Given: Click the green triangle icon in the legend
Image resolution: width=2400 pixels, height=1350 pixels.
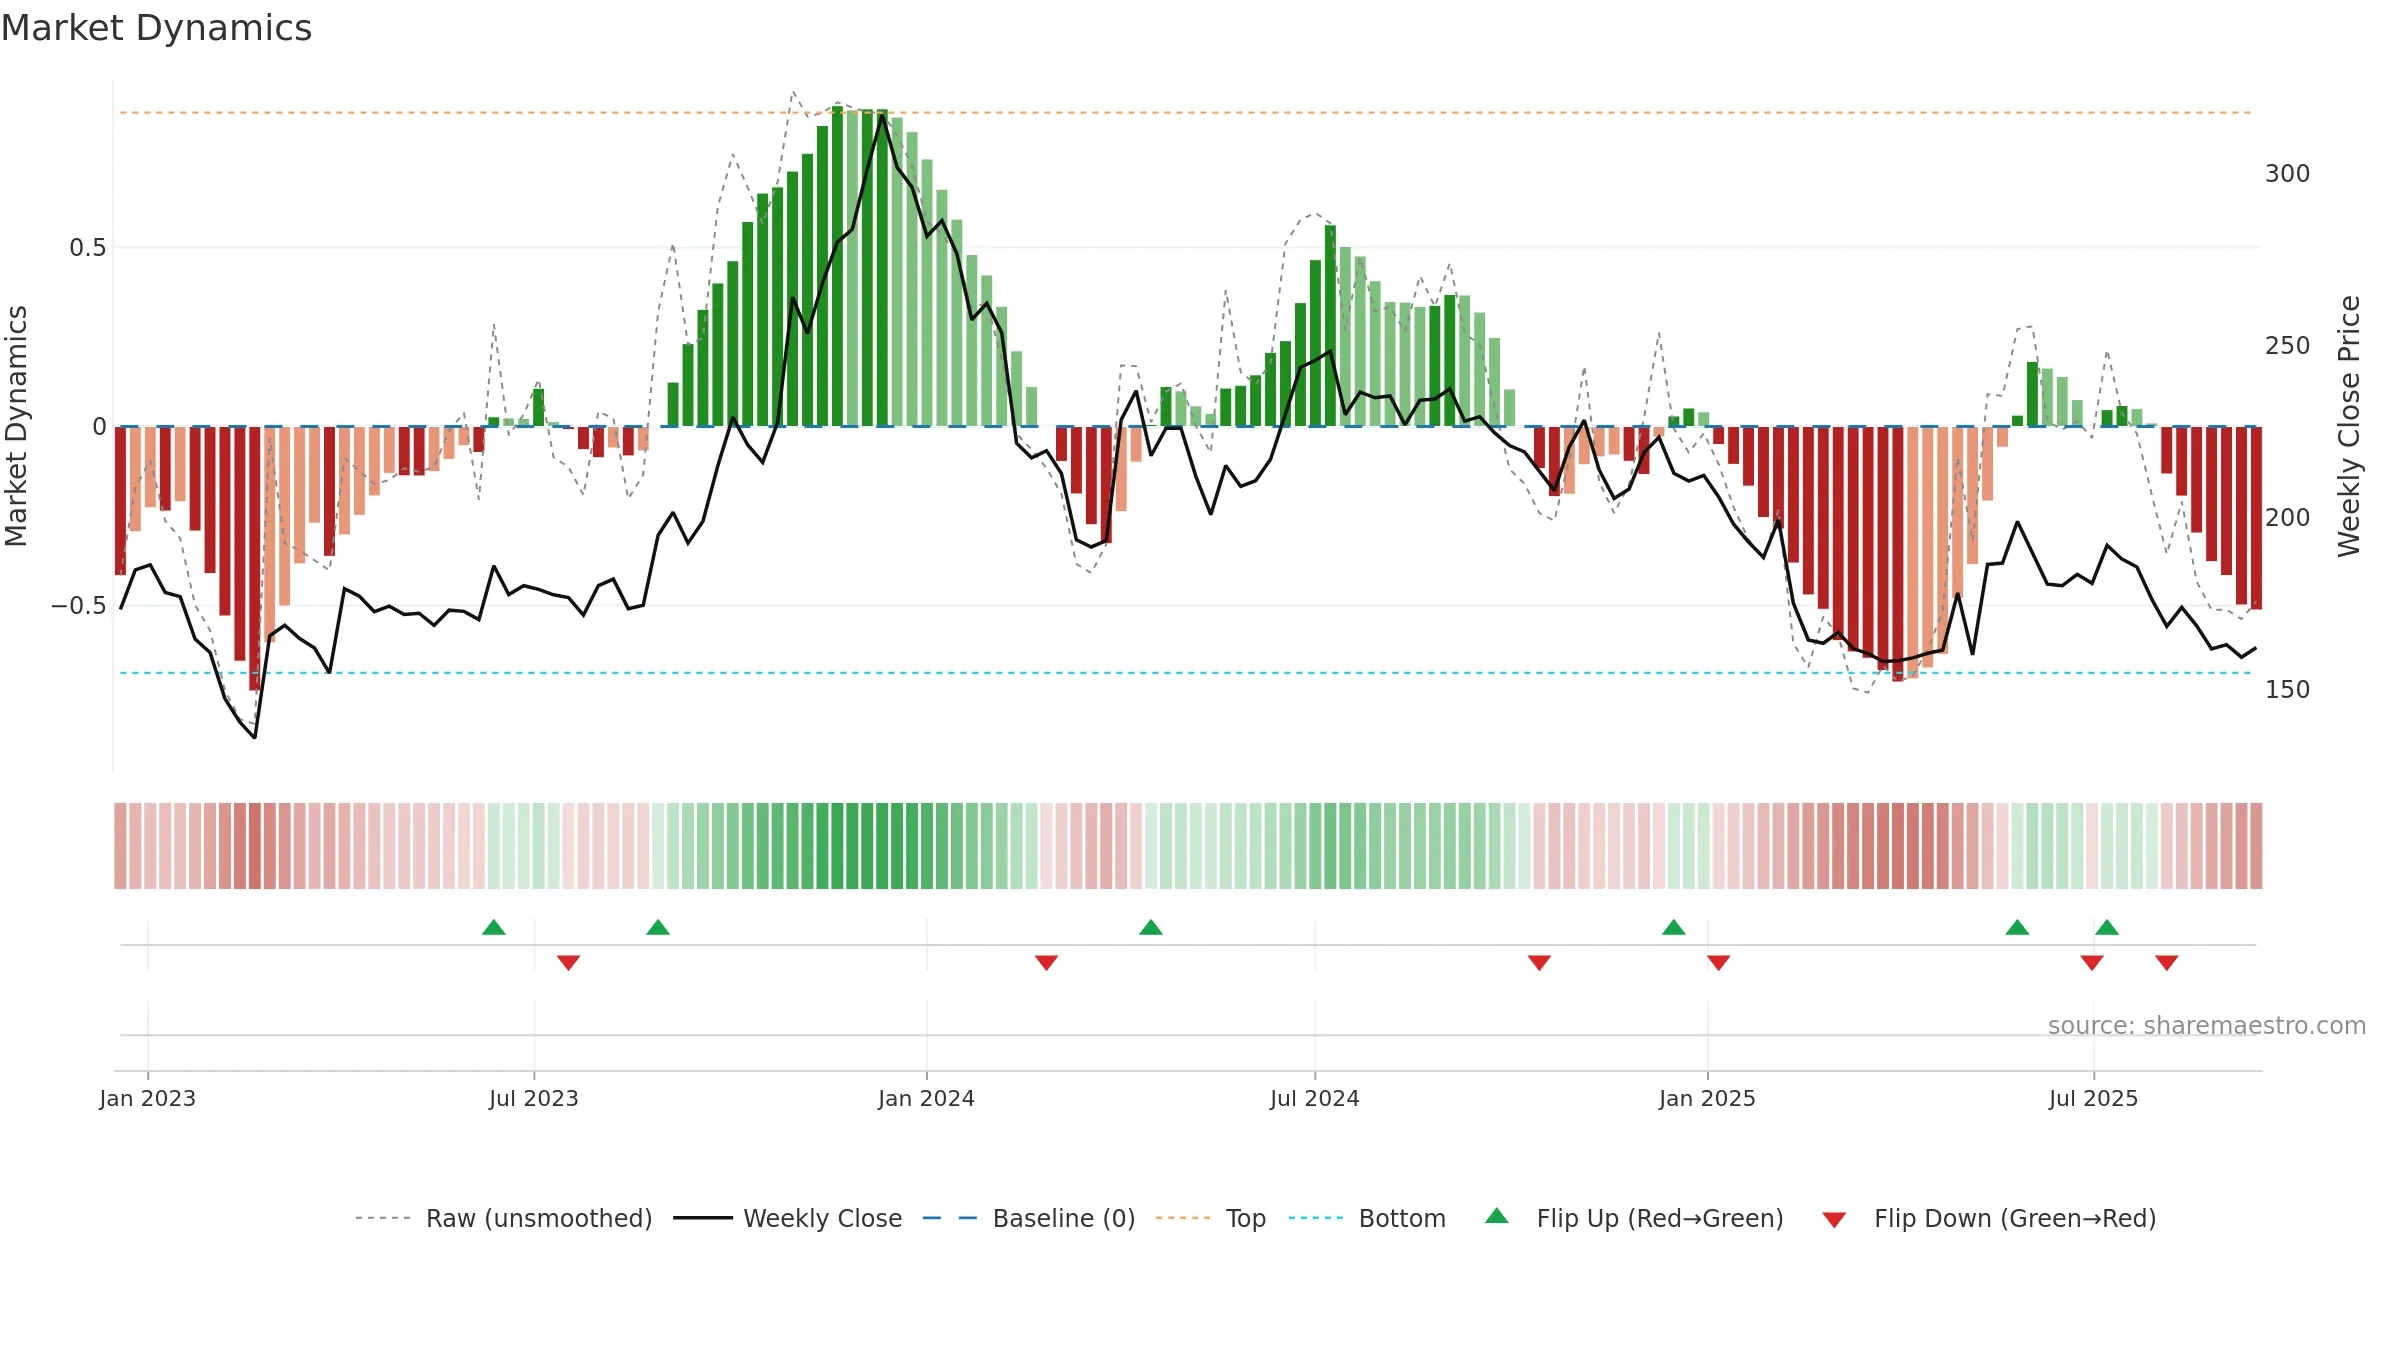Looking at the screenshot, I should (1497, 1216).
